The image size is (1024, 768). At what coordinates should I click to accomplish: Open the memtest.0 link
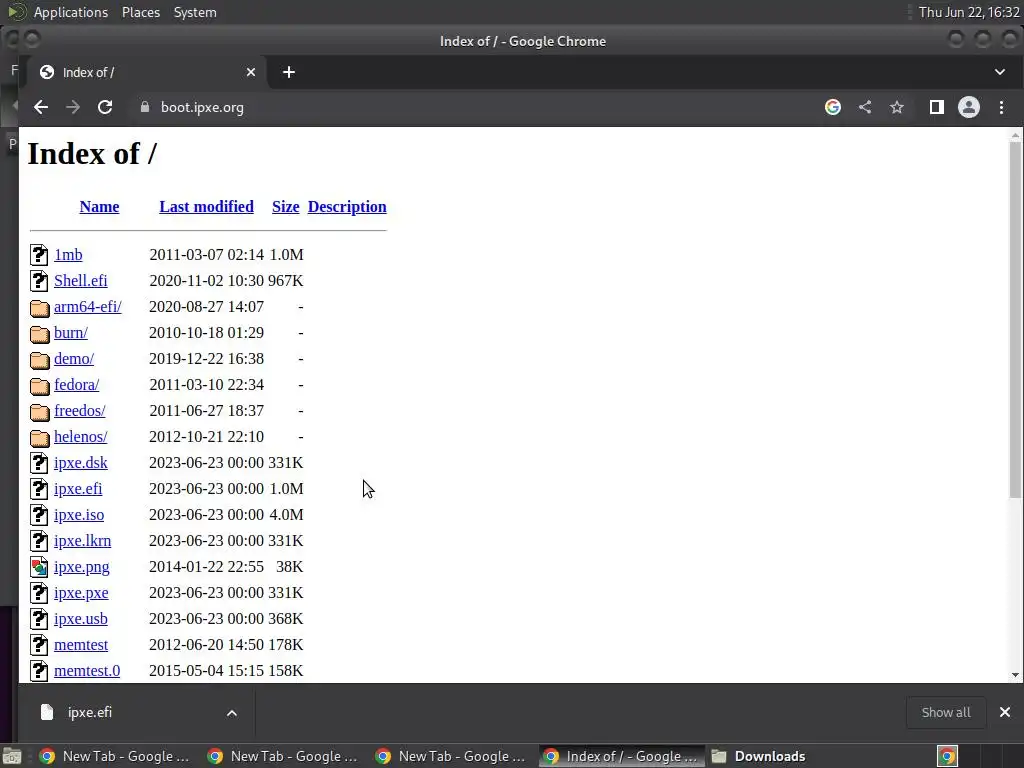click(87, 671)
